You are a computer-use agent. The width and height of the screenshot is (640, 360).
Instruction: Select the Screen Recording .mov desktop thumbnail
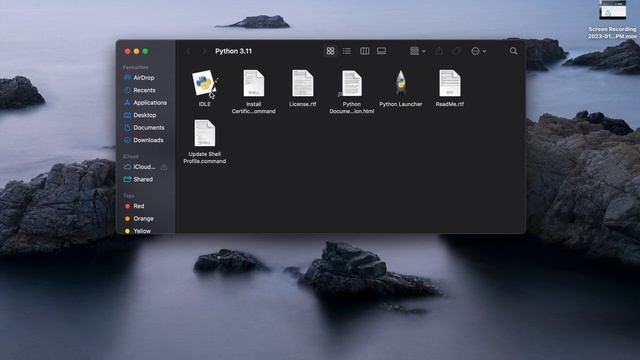612,10
